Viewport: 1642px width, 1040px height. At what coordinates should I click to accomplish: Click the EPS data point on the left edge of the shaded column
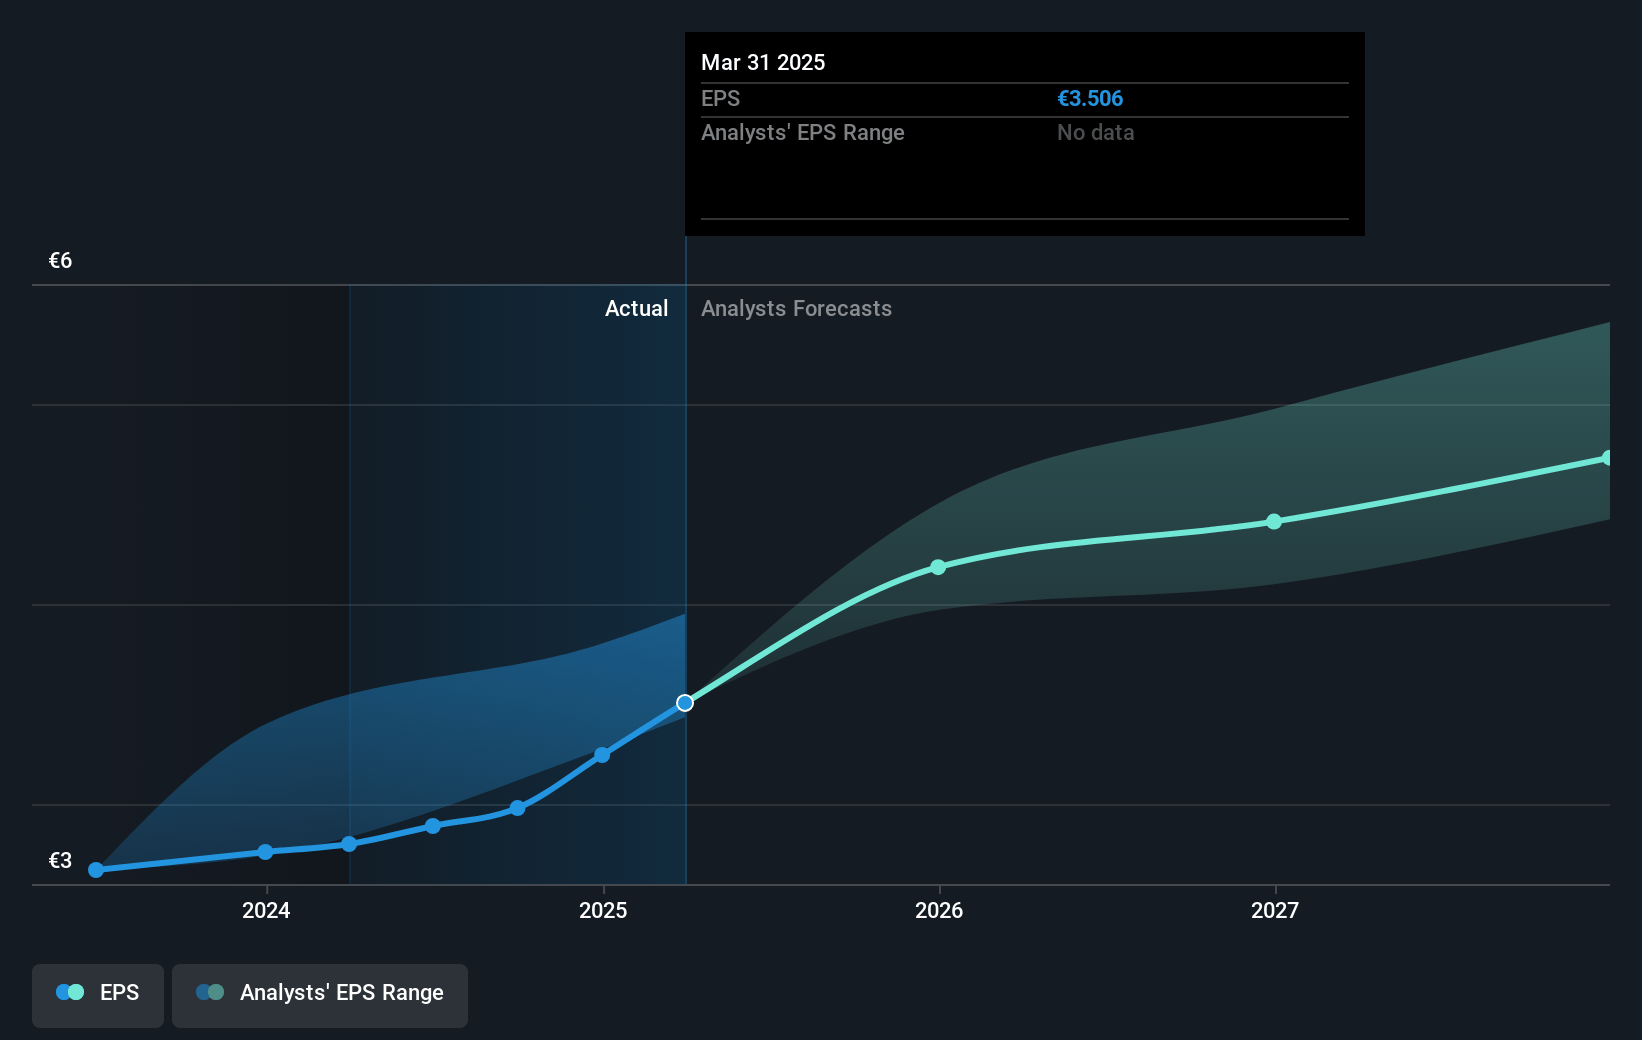pos(349,844)
